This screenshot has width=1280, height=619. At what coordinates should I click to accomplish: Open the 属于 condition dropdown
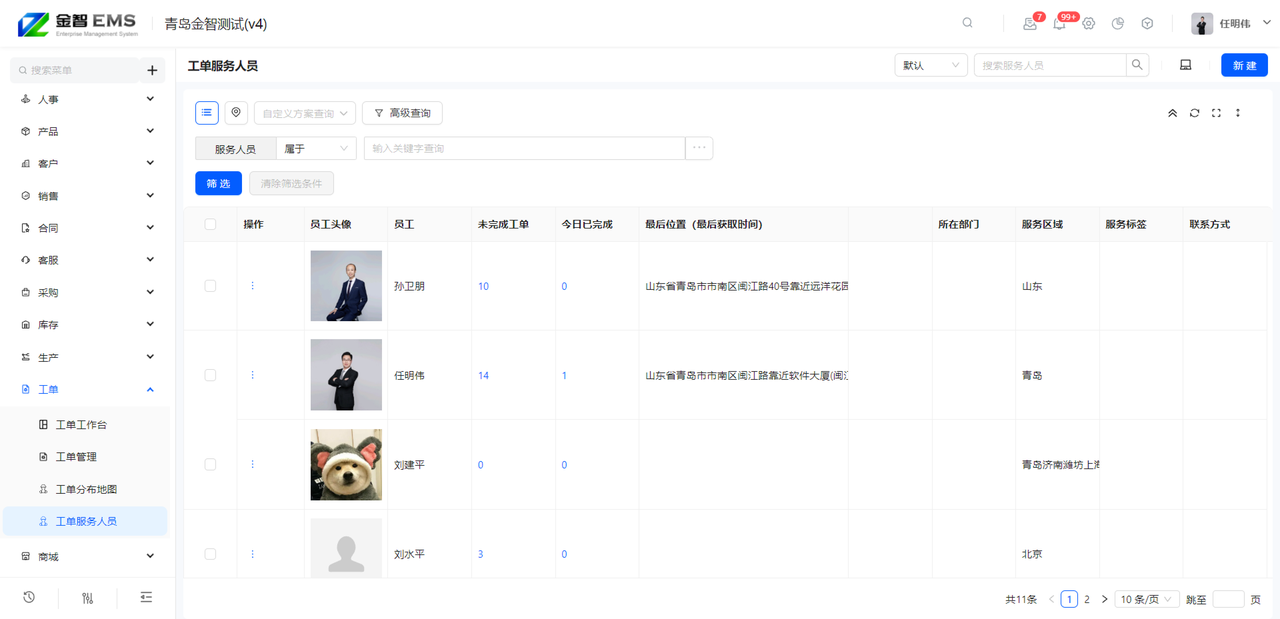(x=316, y=148)
